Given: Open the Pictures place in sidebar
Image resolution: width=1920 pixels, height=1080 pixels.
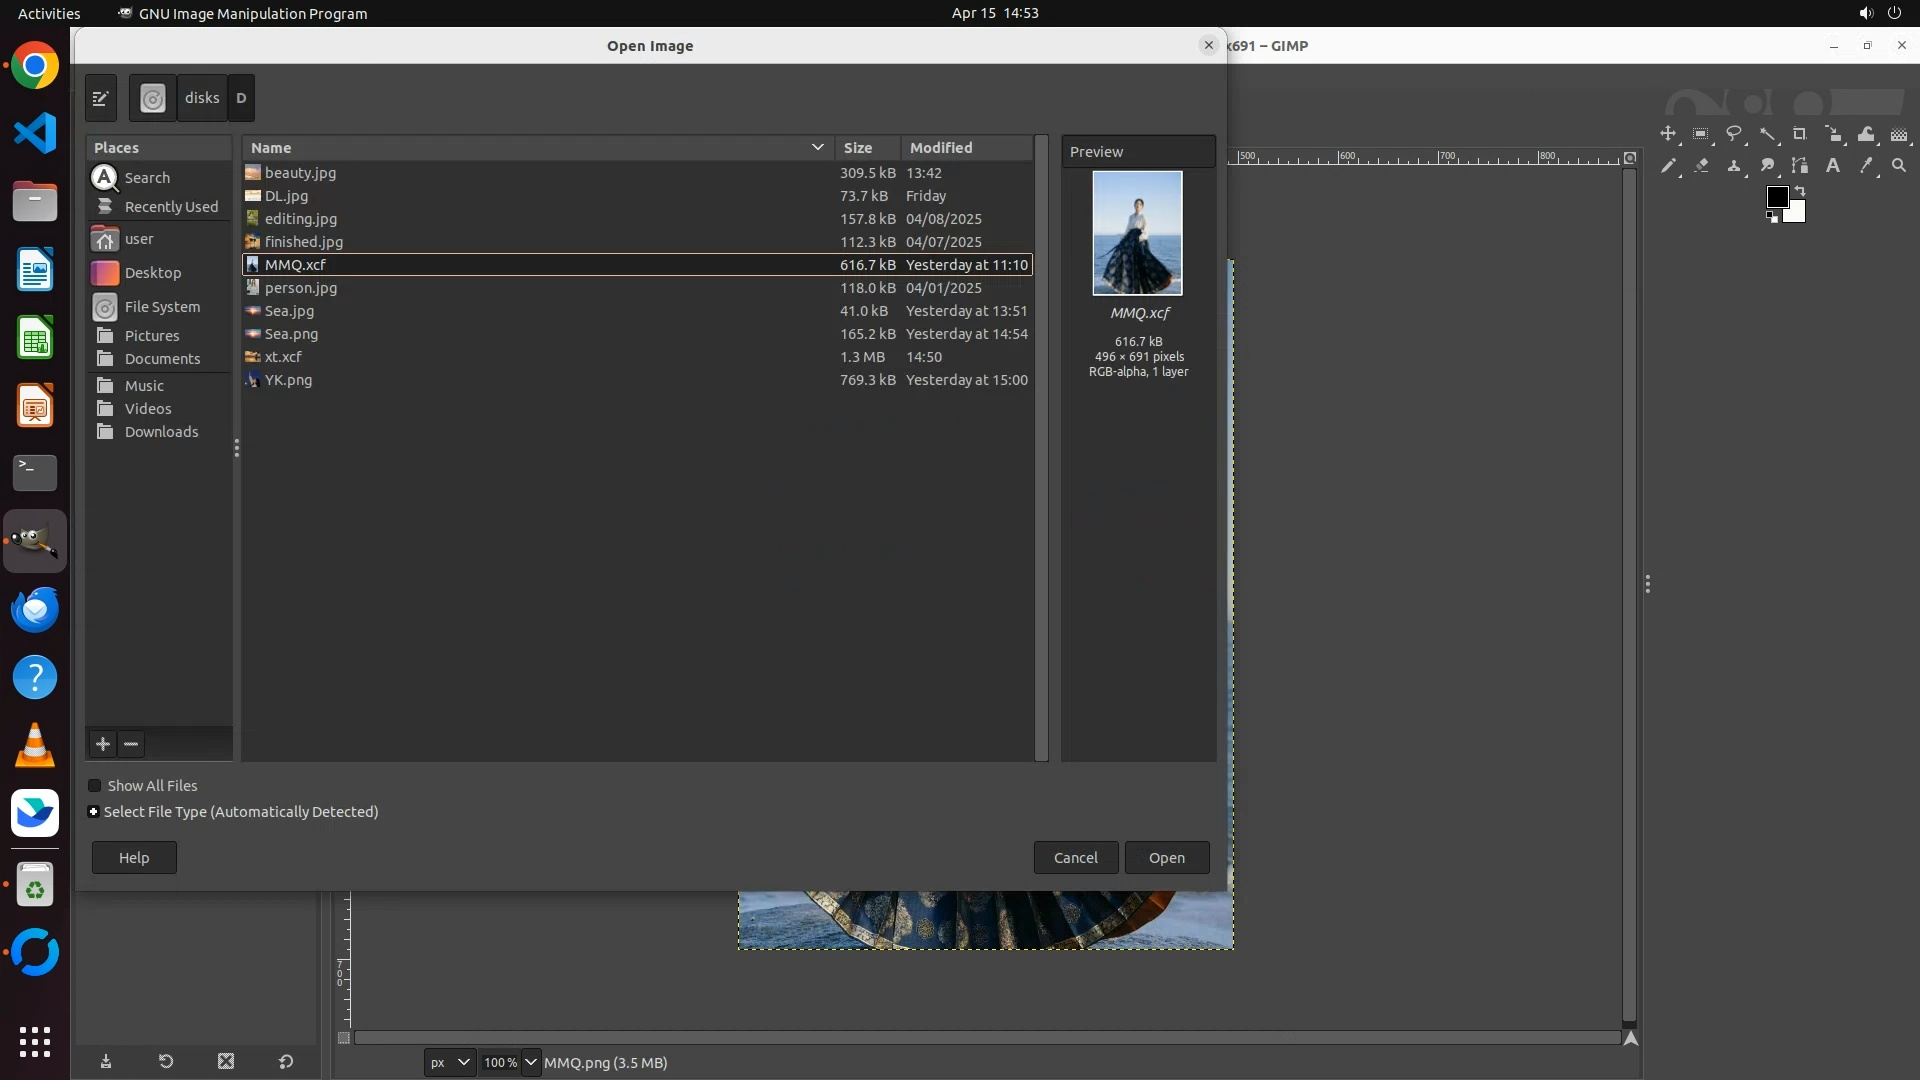Looking at the screenshot, I should click(x=152, y=336).
